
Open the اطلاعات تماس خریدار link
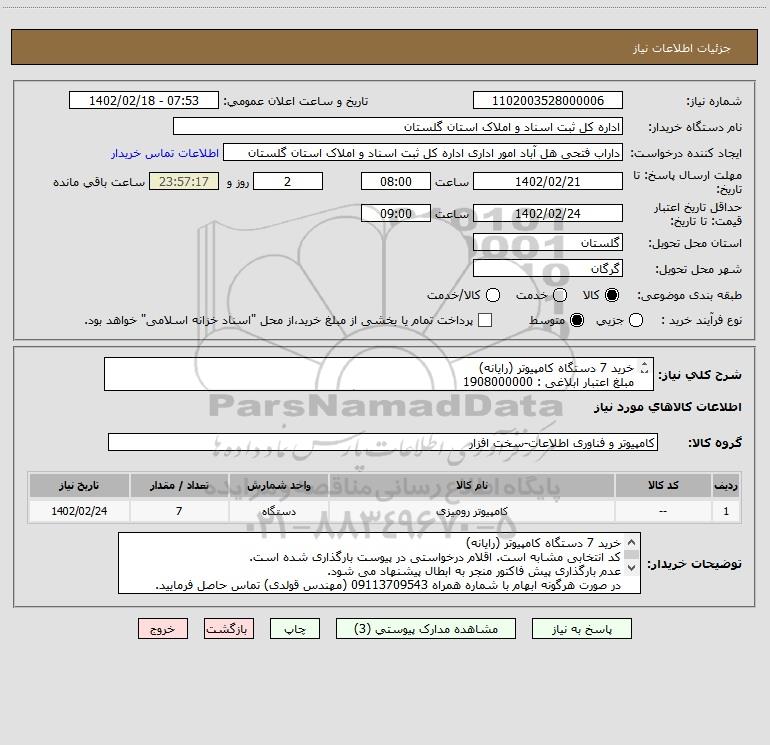(x=165, y=153)
